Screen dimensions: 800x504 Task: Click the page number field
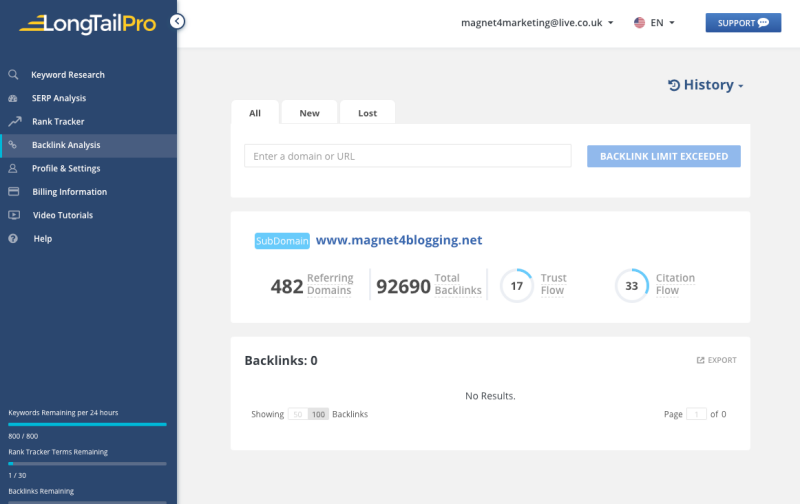pyautogui.click(x=696, y=414)
